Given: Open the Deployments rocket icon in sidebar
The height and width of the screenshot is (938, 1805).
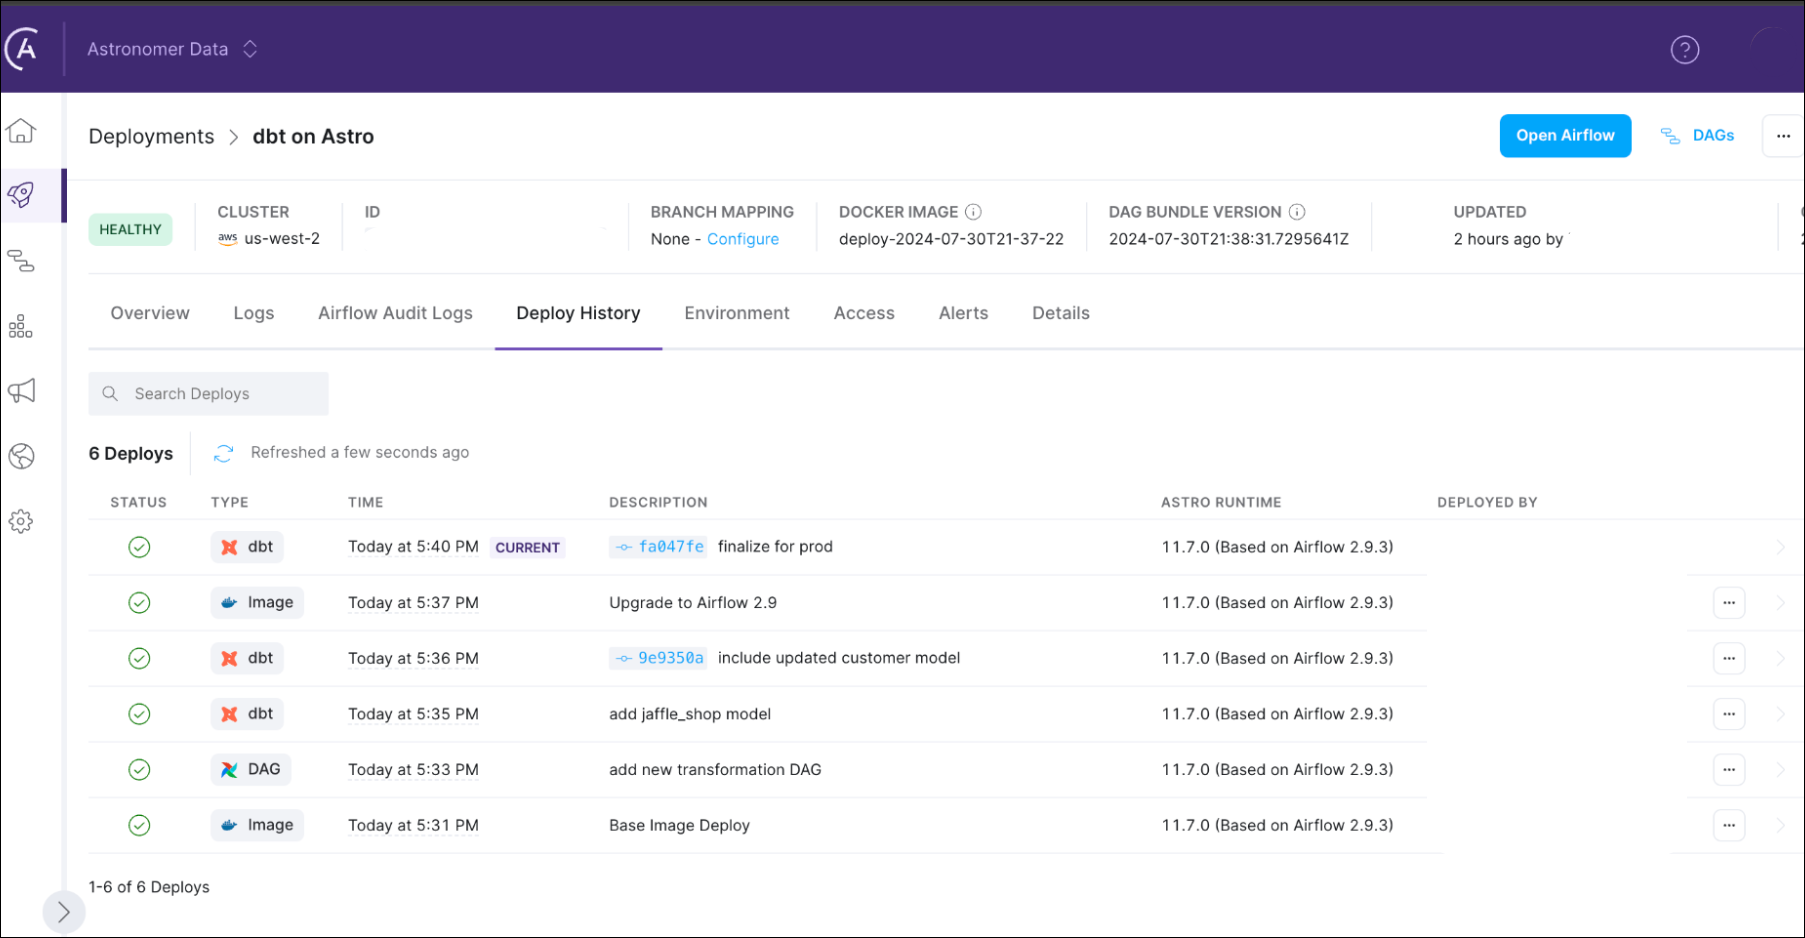Looking at the screenshot, I should point(20,195).
